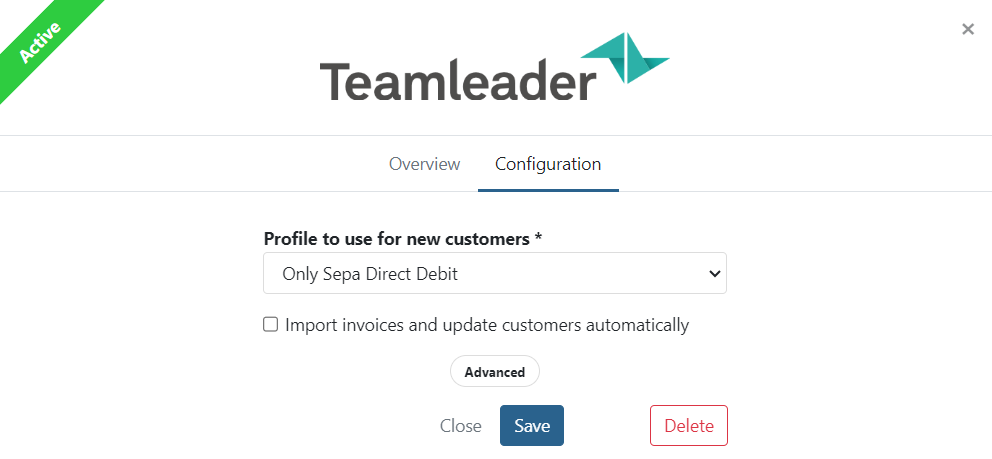Click the Close text link
992x459 pixels.
coord(461,426)
